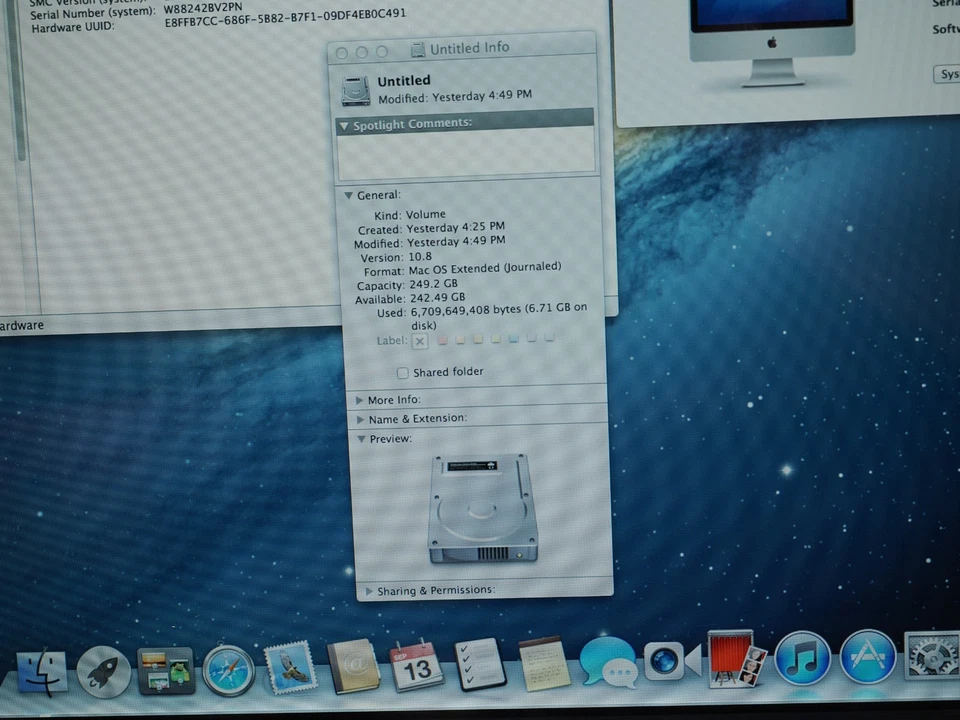Launch Launchpad
This screenshot has width=960, height=720.
click(x=103, y=670)
